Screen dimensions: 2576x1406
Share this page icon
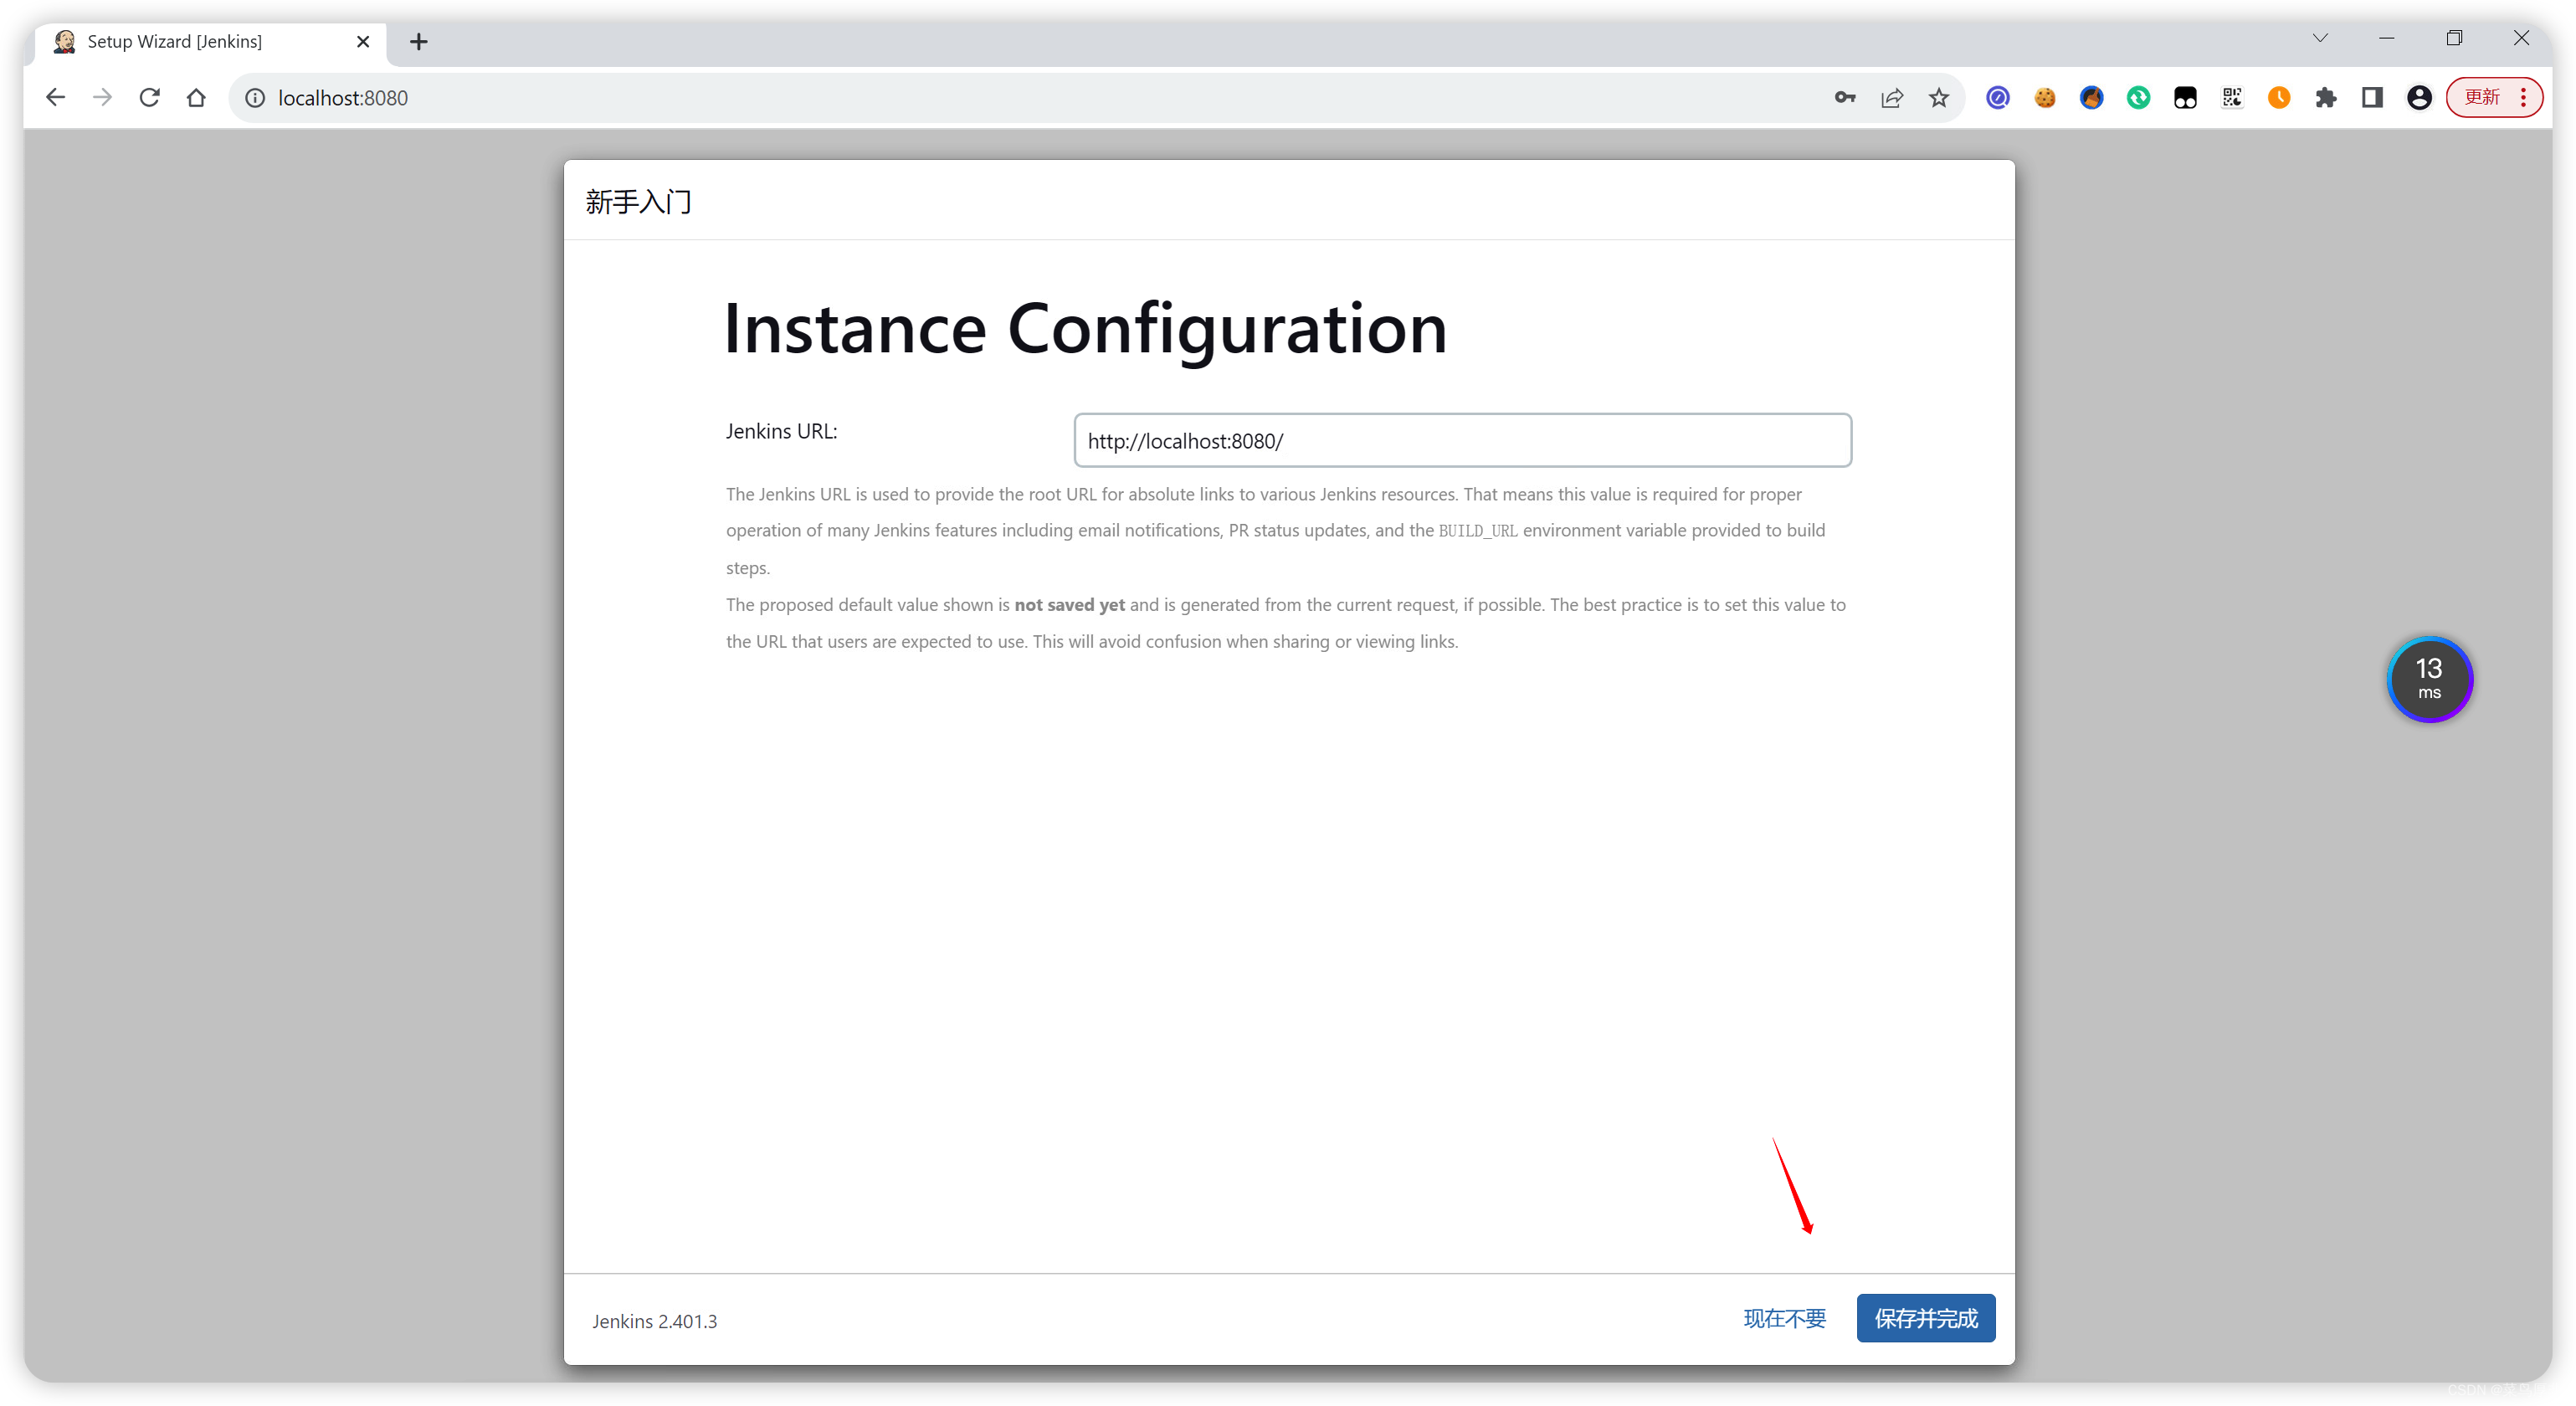(x=1892, y=97)
